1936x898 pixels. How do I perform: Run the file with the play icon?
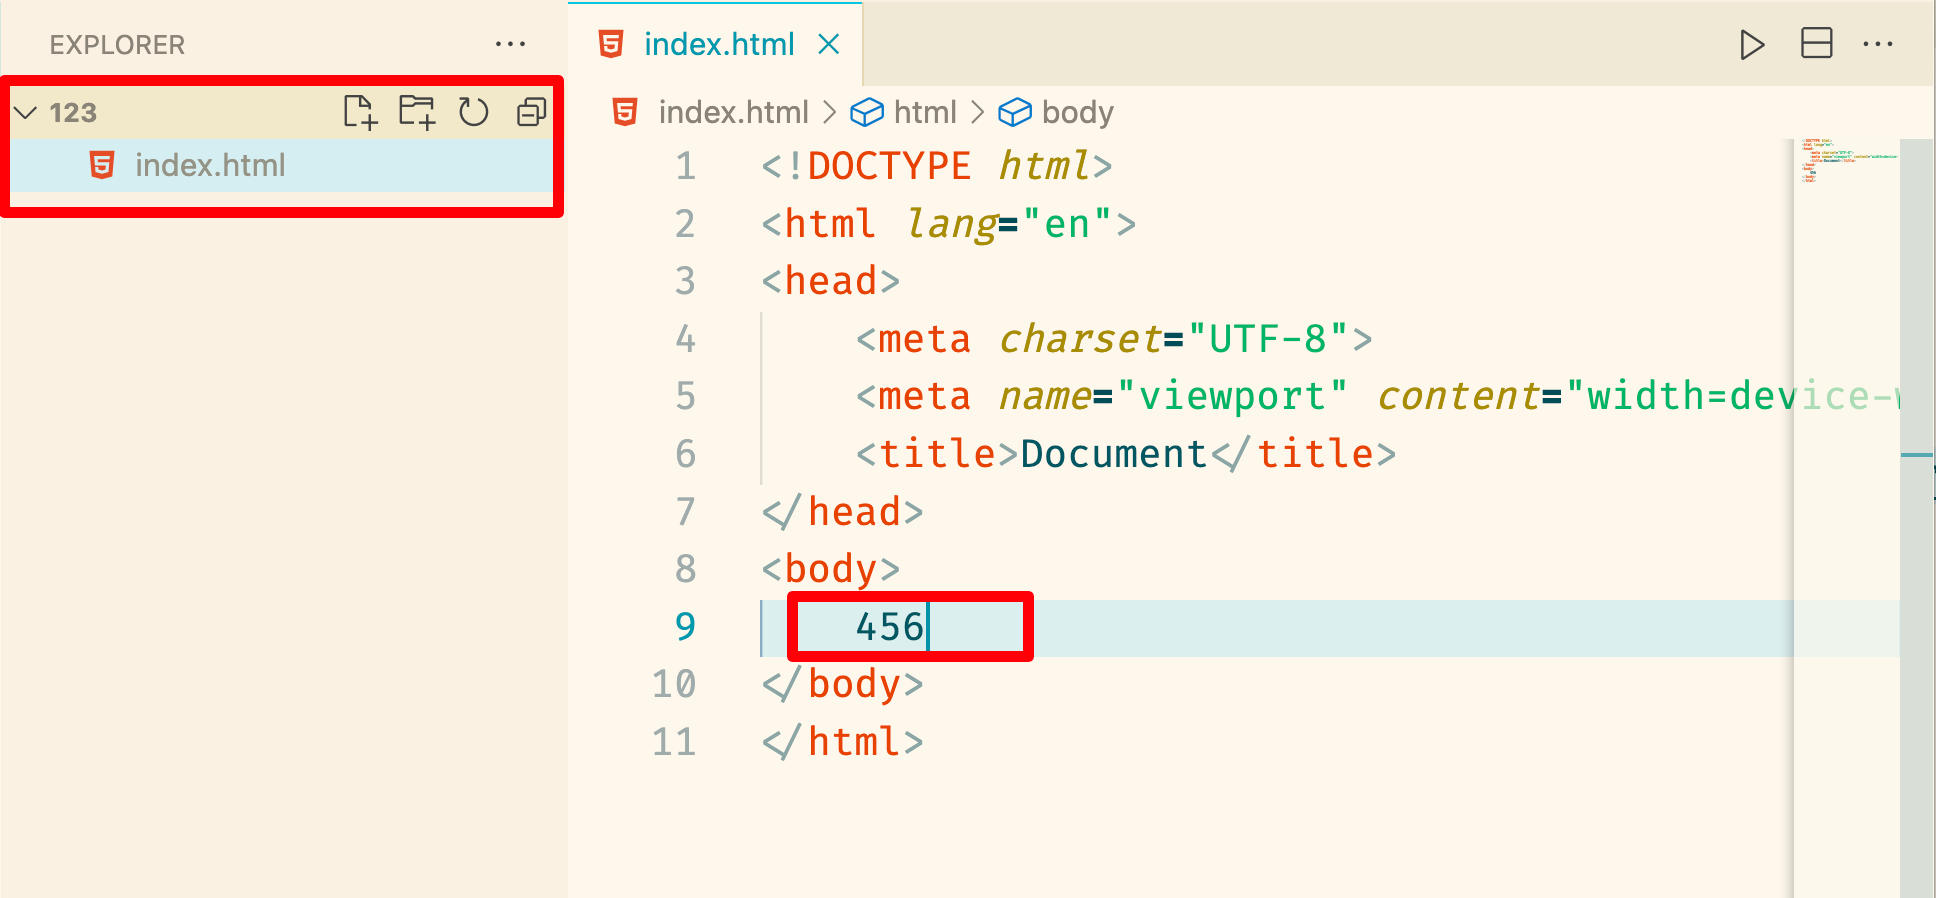click(x=1752, y=45)
